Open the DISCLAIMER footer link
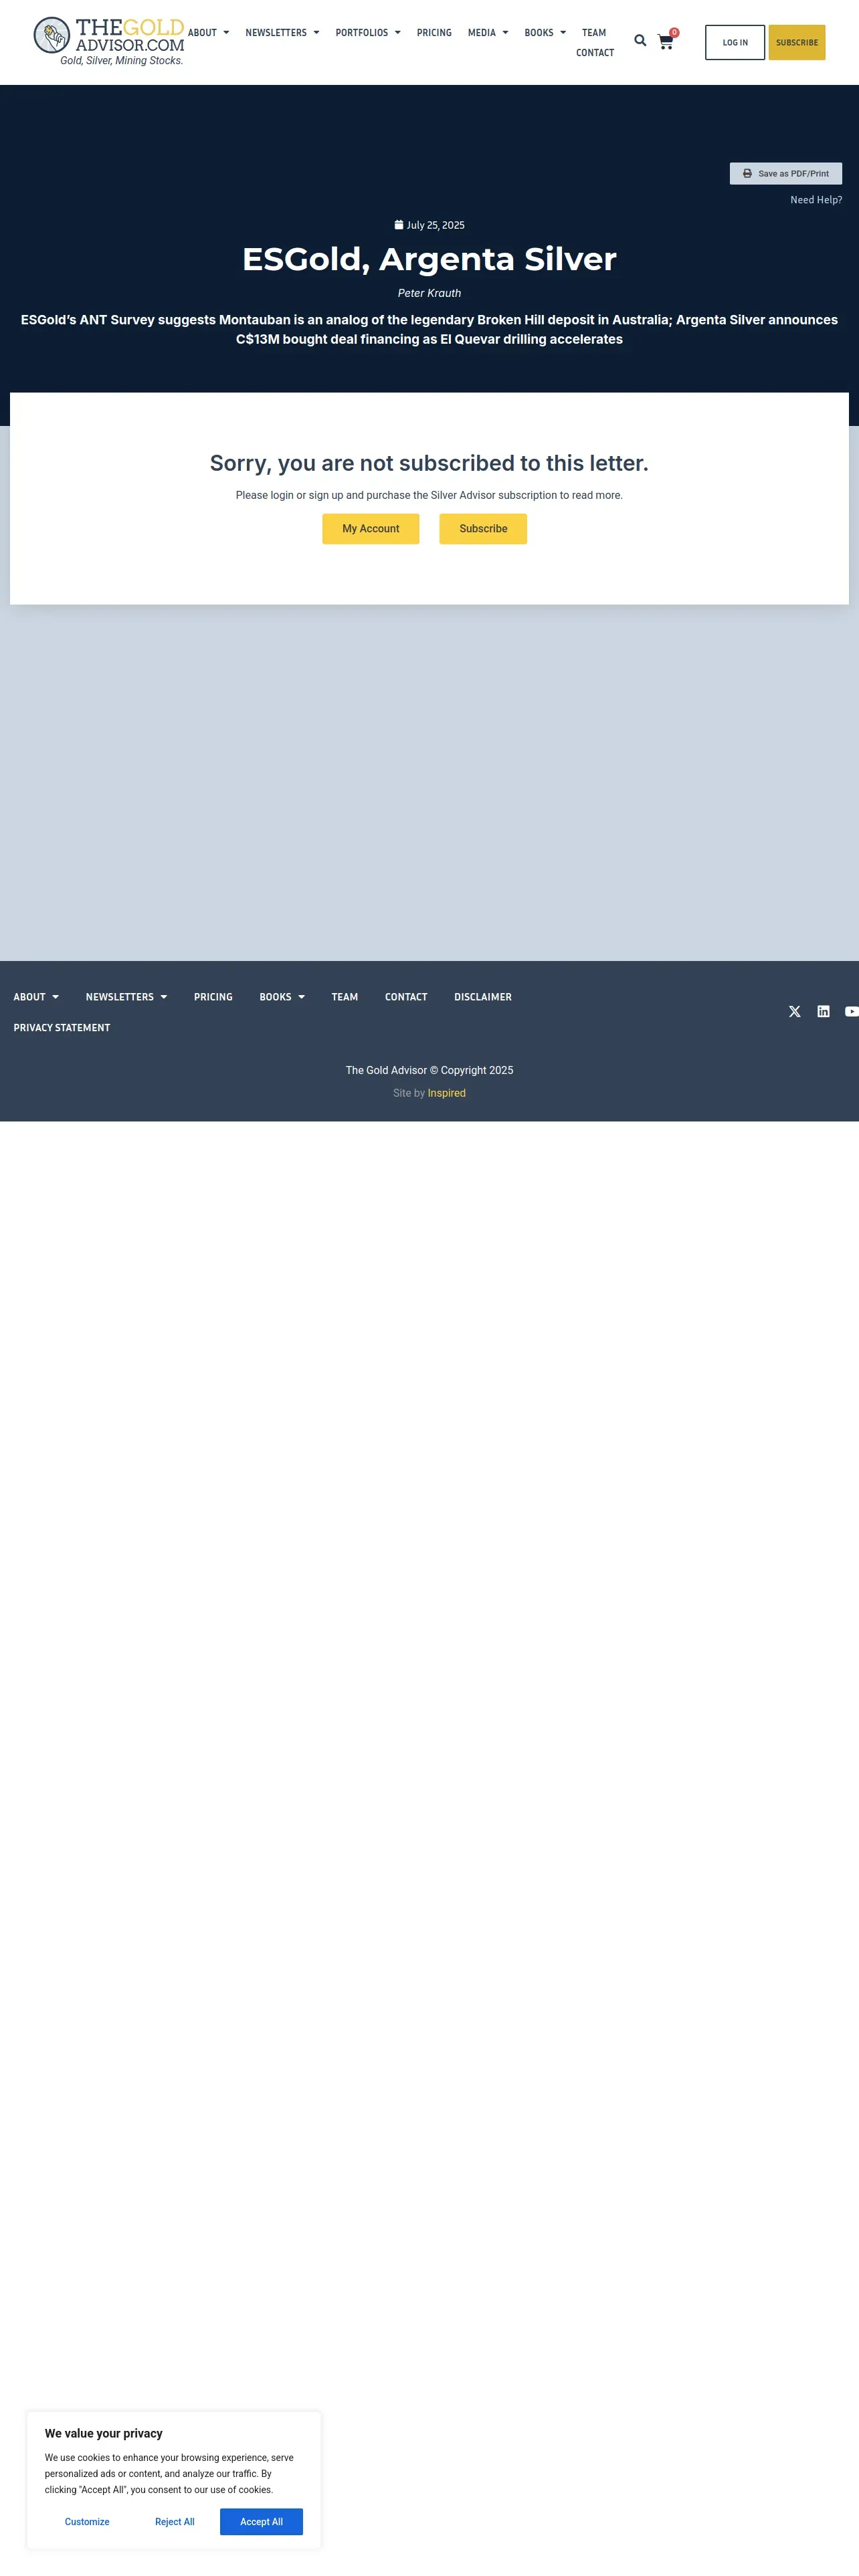Screen dimensions: 859x2576 pos(483,997)
